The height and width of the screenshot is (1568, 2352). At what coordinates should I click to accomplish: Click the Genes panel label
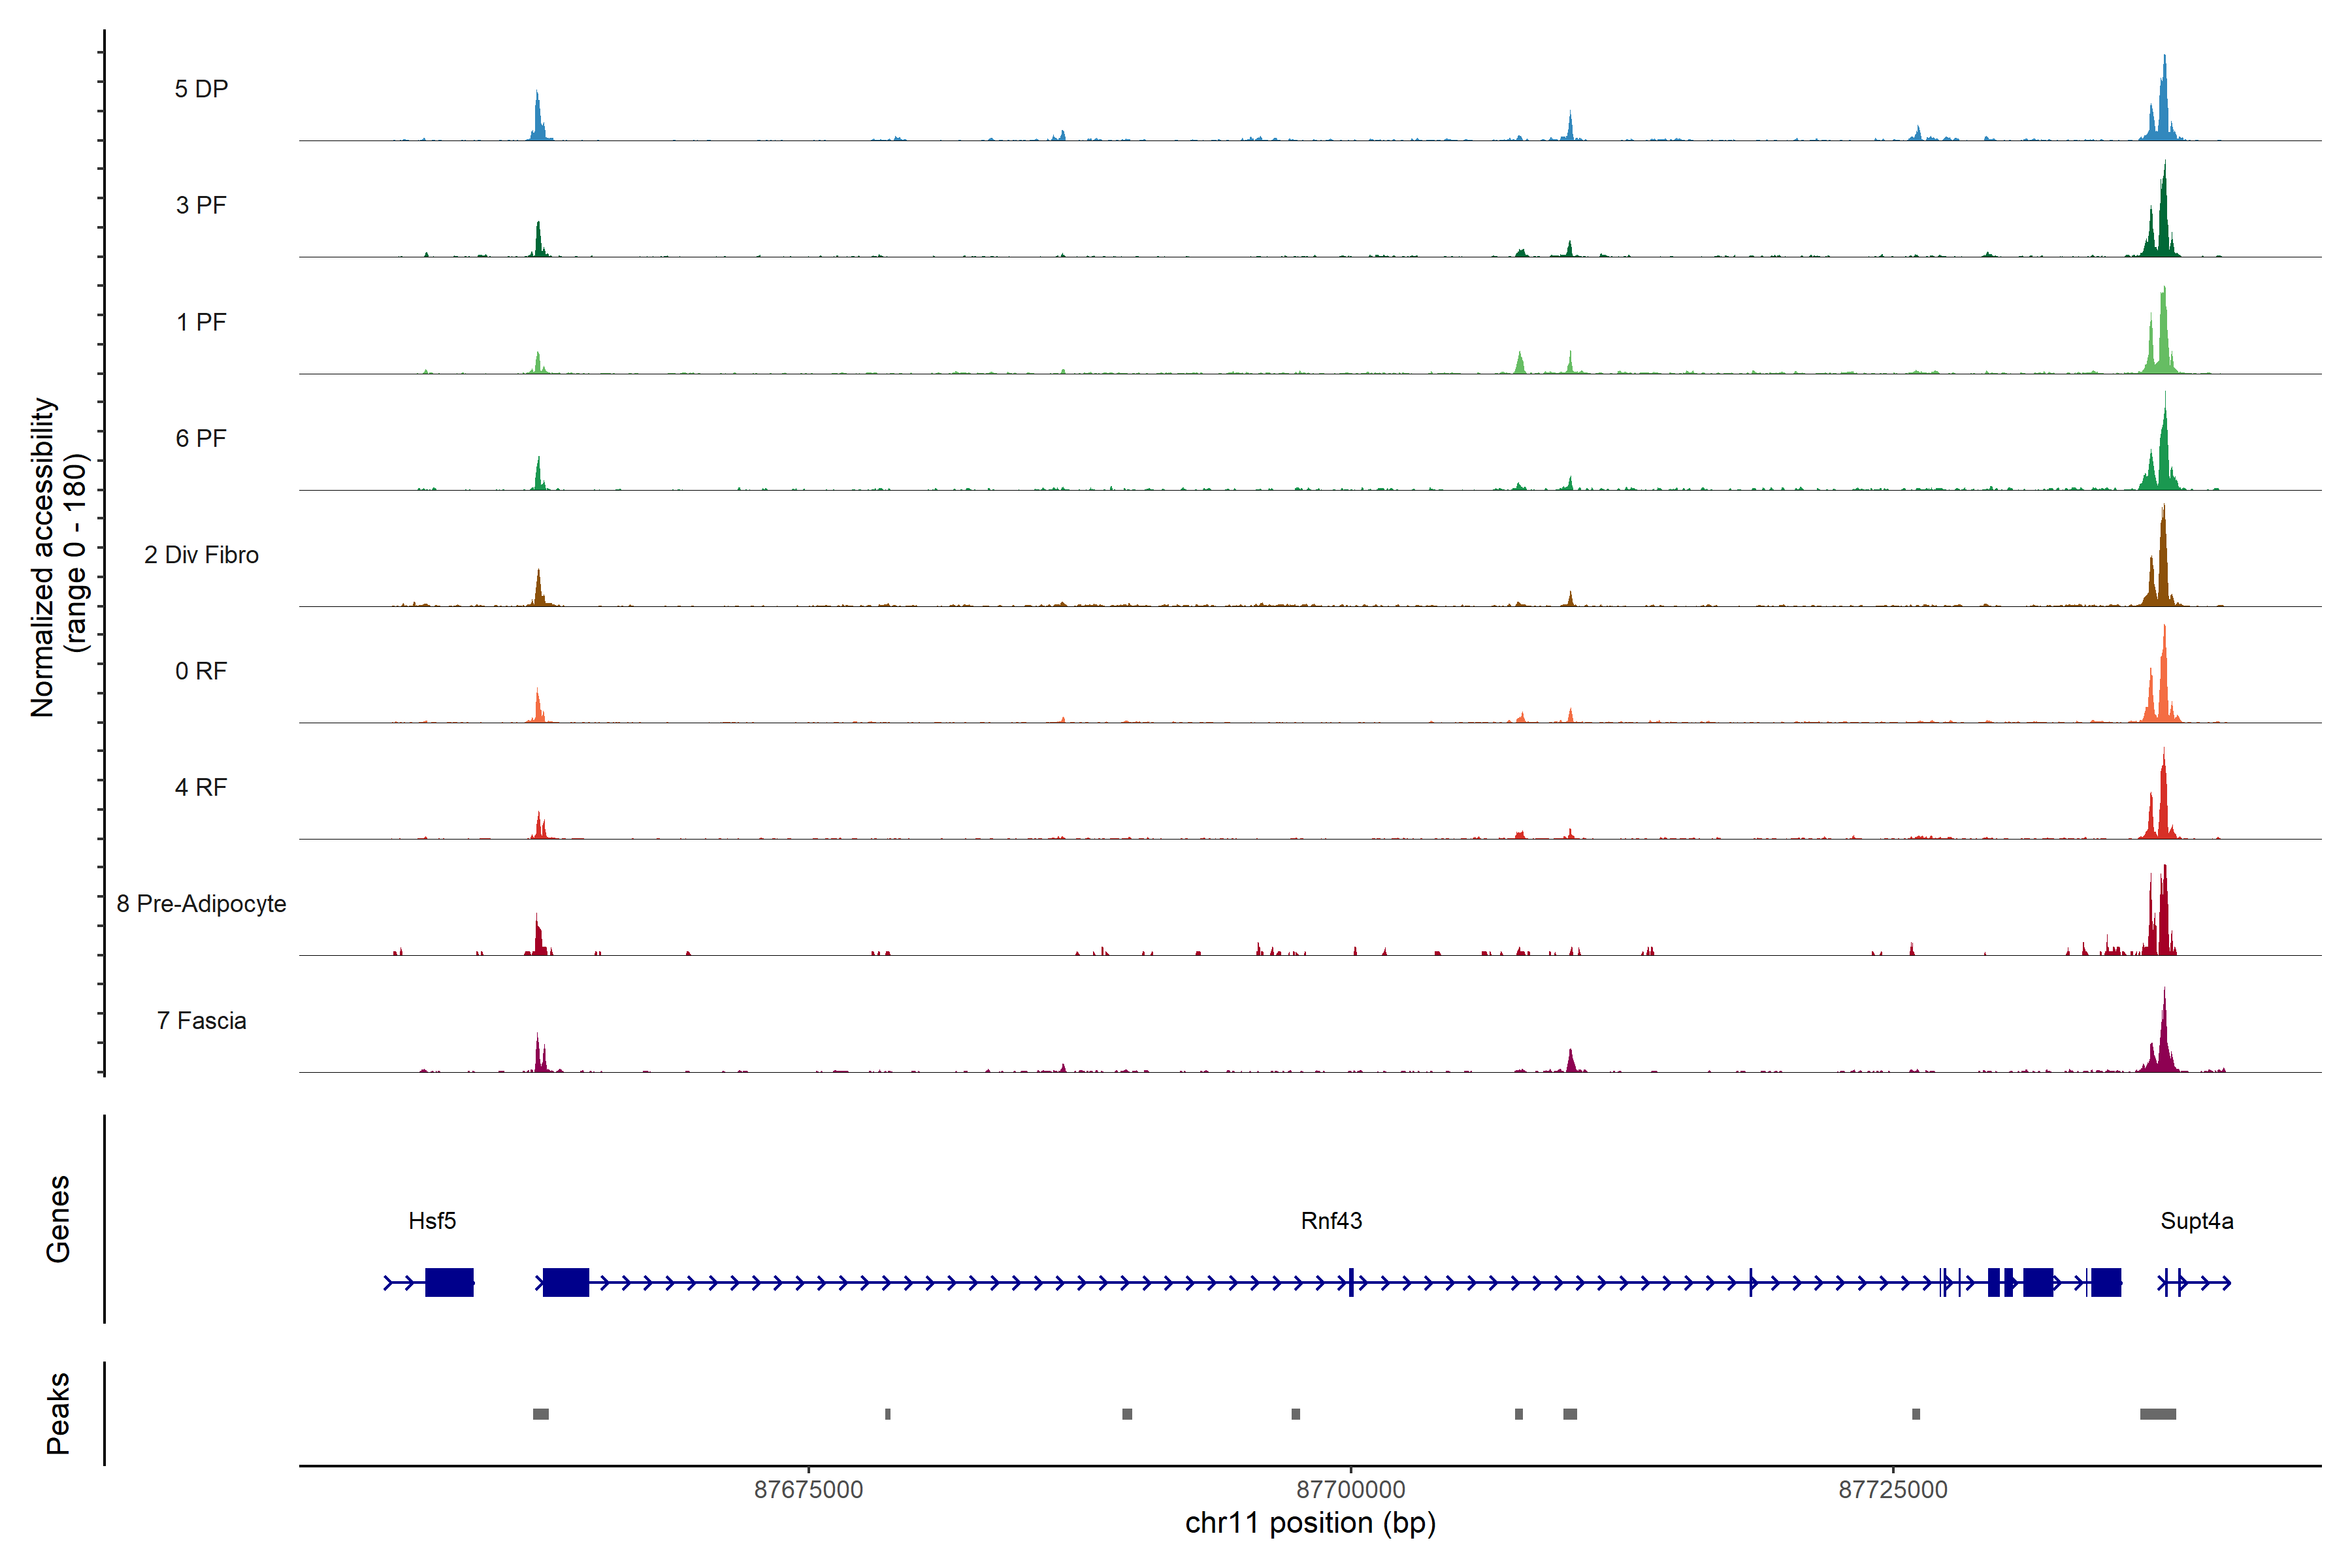pyautogui.click(x=58, y=1219)
